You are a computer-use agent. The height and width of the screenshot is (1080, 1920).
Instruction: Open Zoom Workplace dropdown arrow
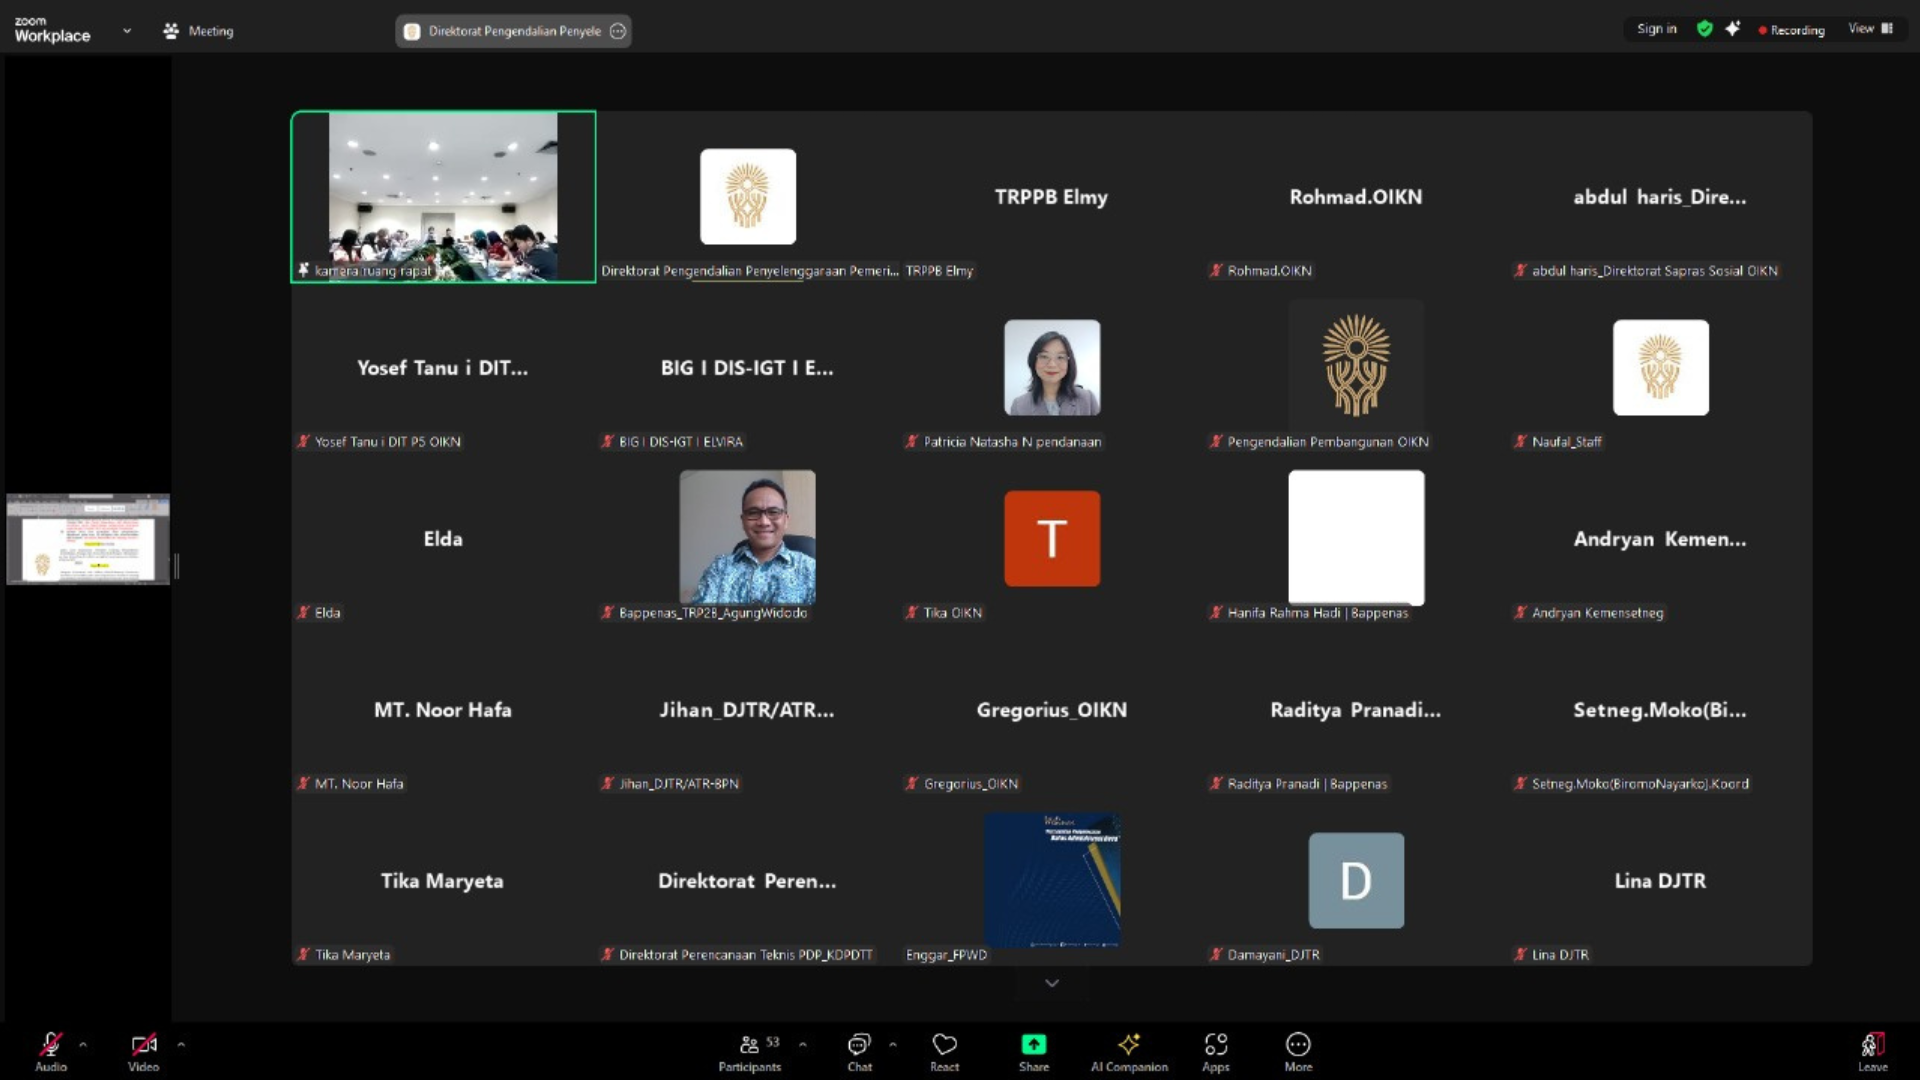(x=127, y=31)
